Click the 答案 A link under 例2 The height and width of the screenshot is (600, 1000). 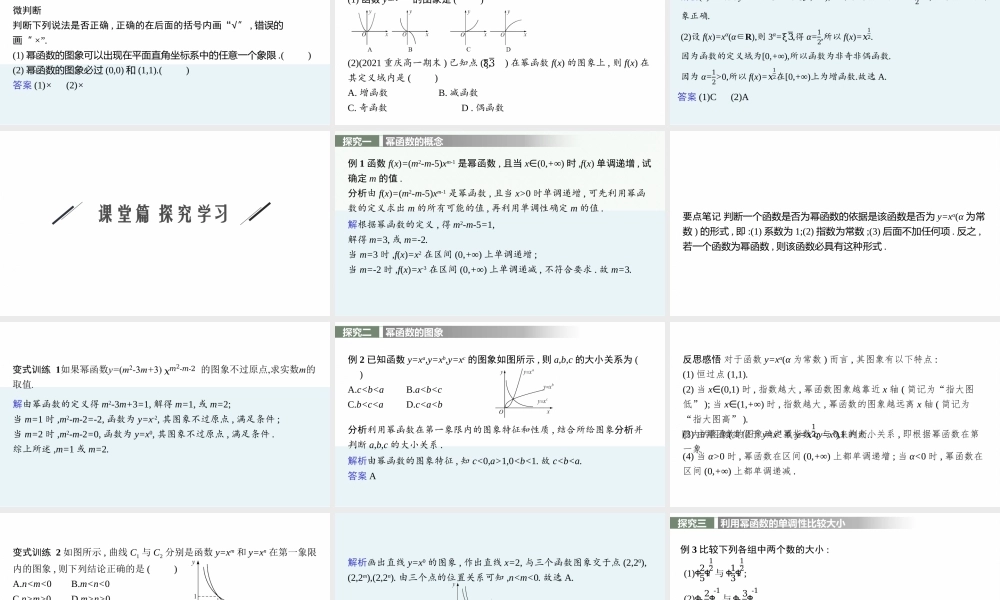pyautogui.click(x=362, y=476)
